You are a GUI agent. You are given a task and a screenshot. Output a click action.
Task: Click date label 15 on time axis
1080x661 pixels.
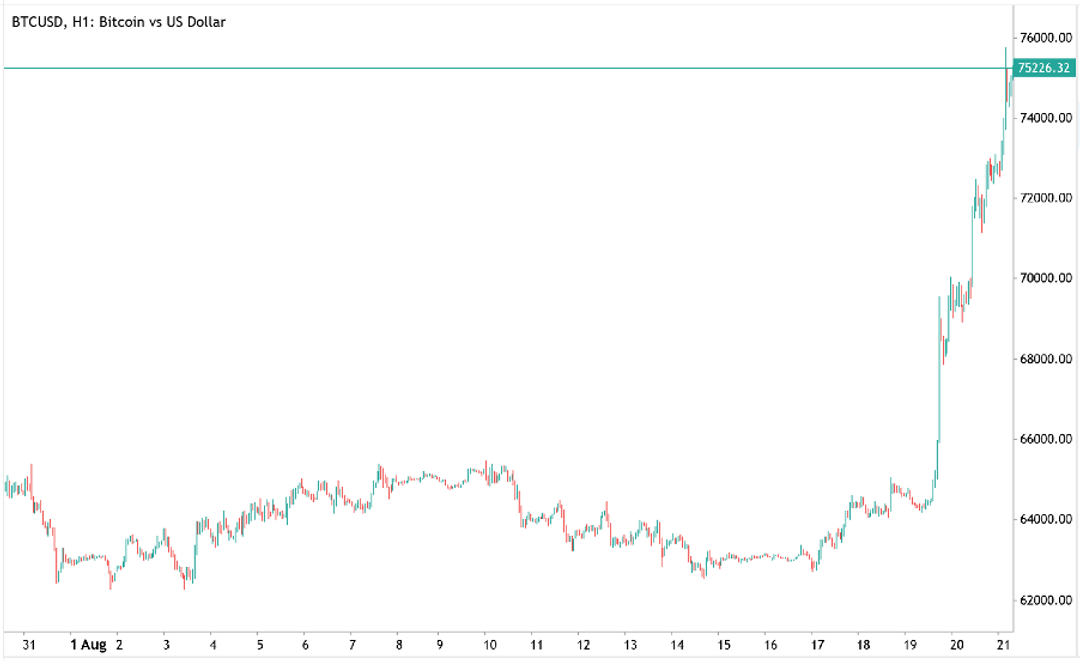[724, 645]
